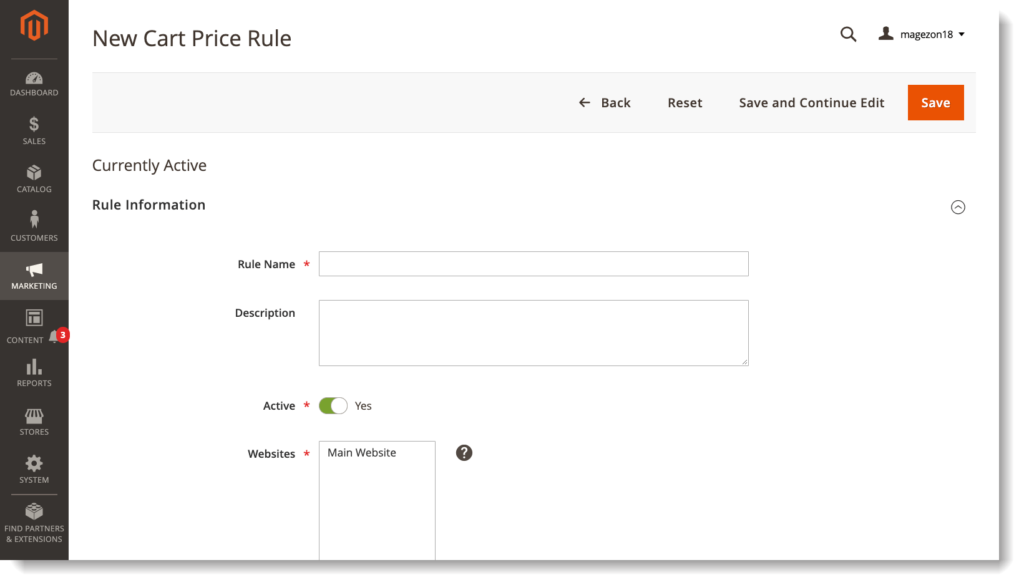Open the Content menu item
Screen dimensions: 1024x585
(26, 326)
